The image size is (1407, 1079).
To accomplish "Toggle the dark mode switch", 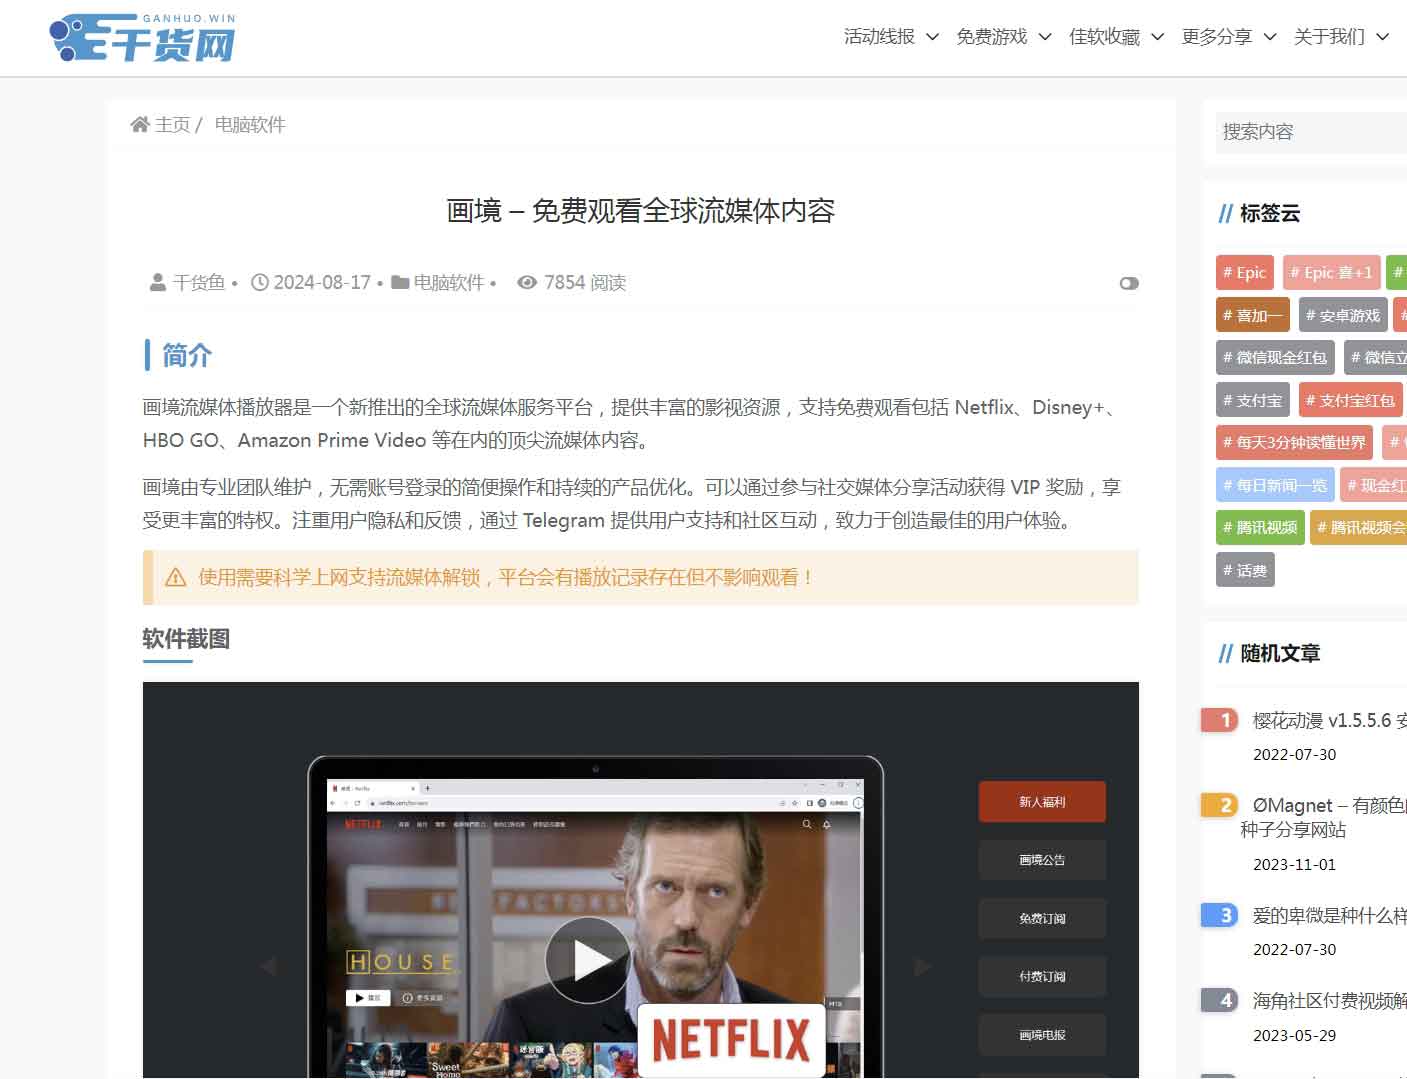I will click(x=1129, y=284).
